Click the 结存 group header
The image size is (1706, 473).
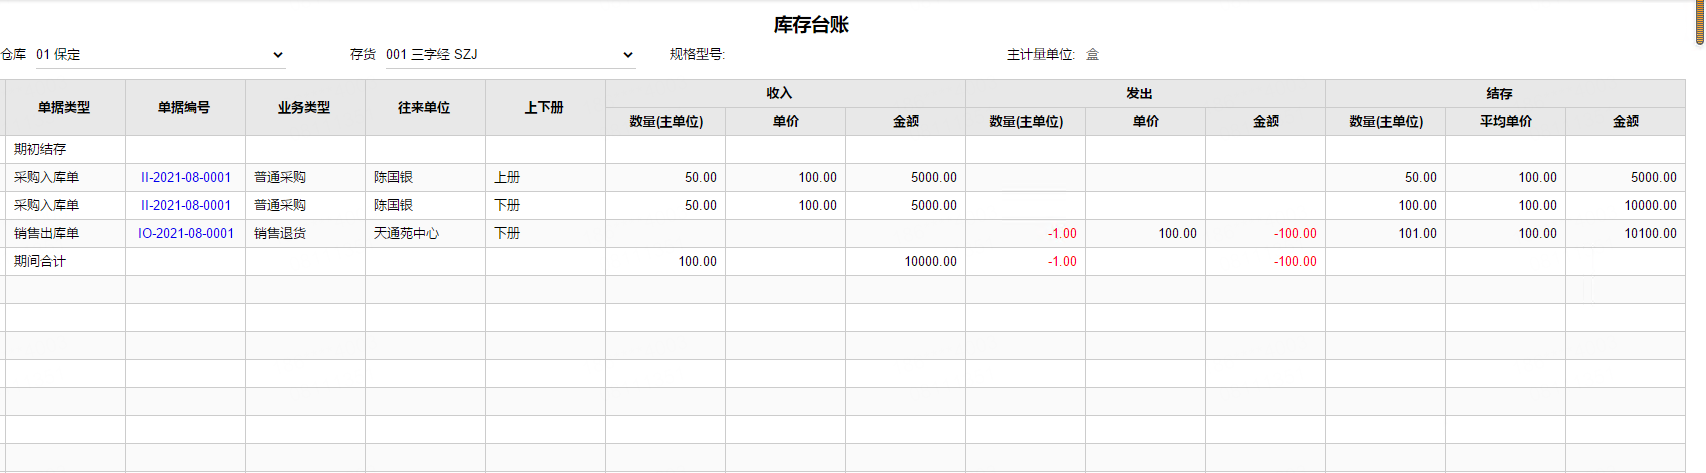pyautogui.click(x=1505, y=93)
